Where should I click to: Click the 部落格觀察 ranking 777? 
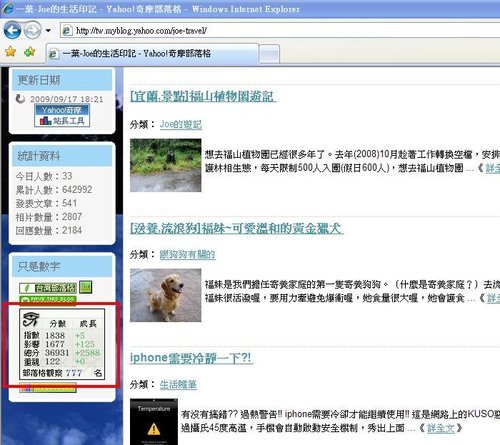[x=74, y=373]
